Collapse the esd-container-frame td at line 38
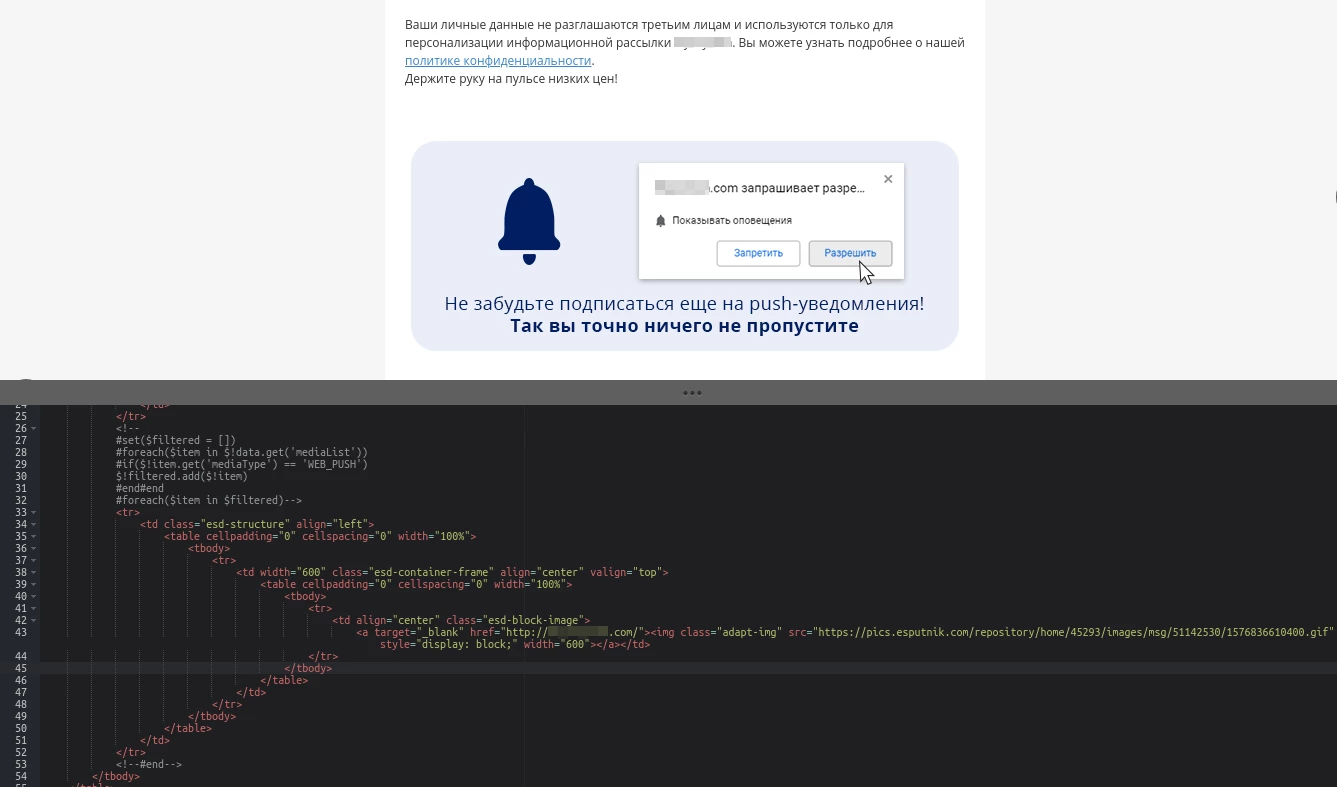 click(x=34, y=572)
